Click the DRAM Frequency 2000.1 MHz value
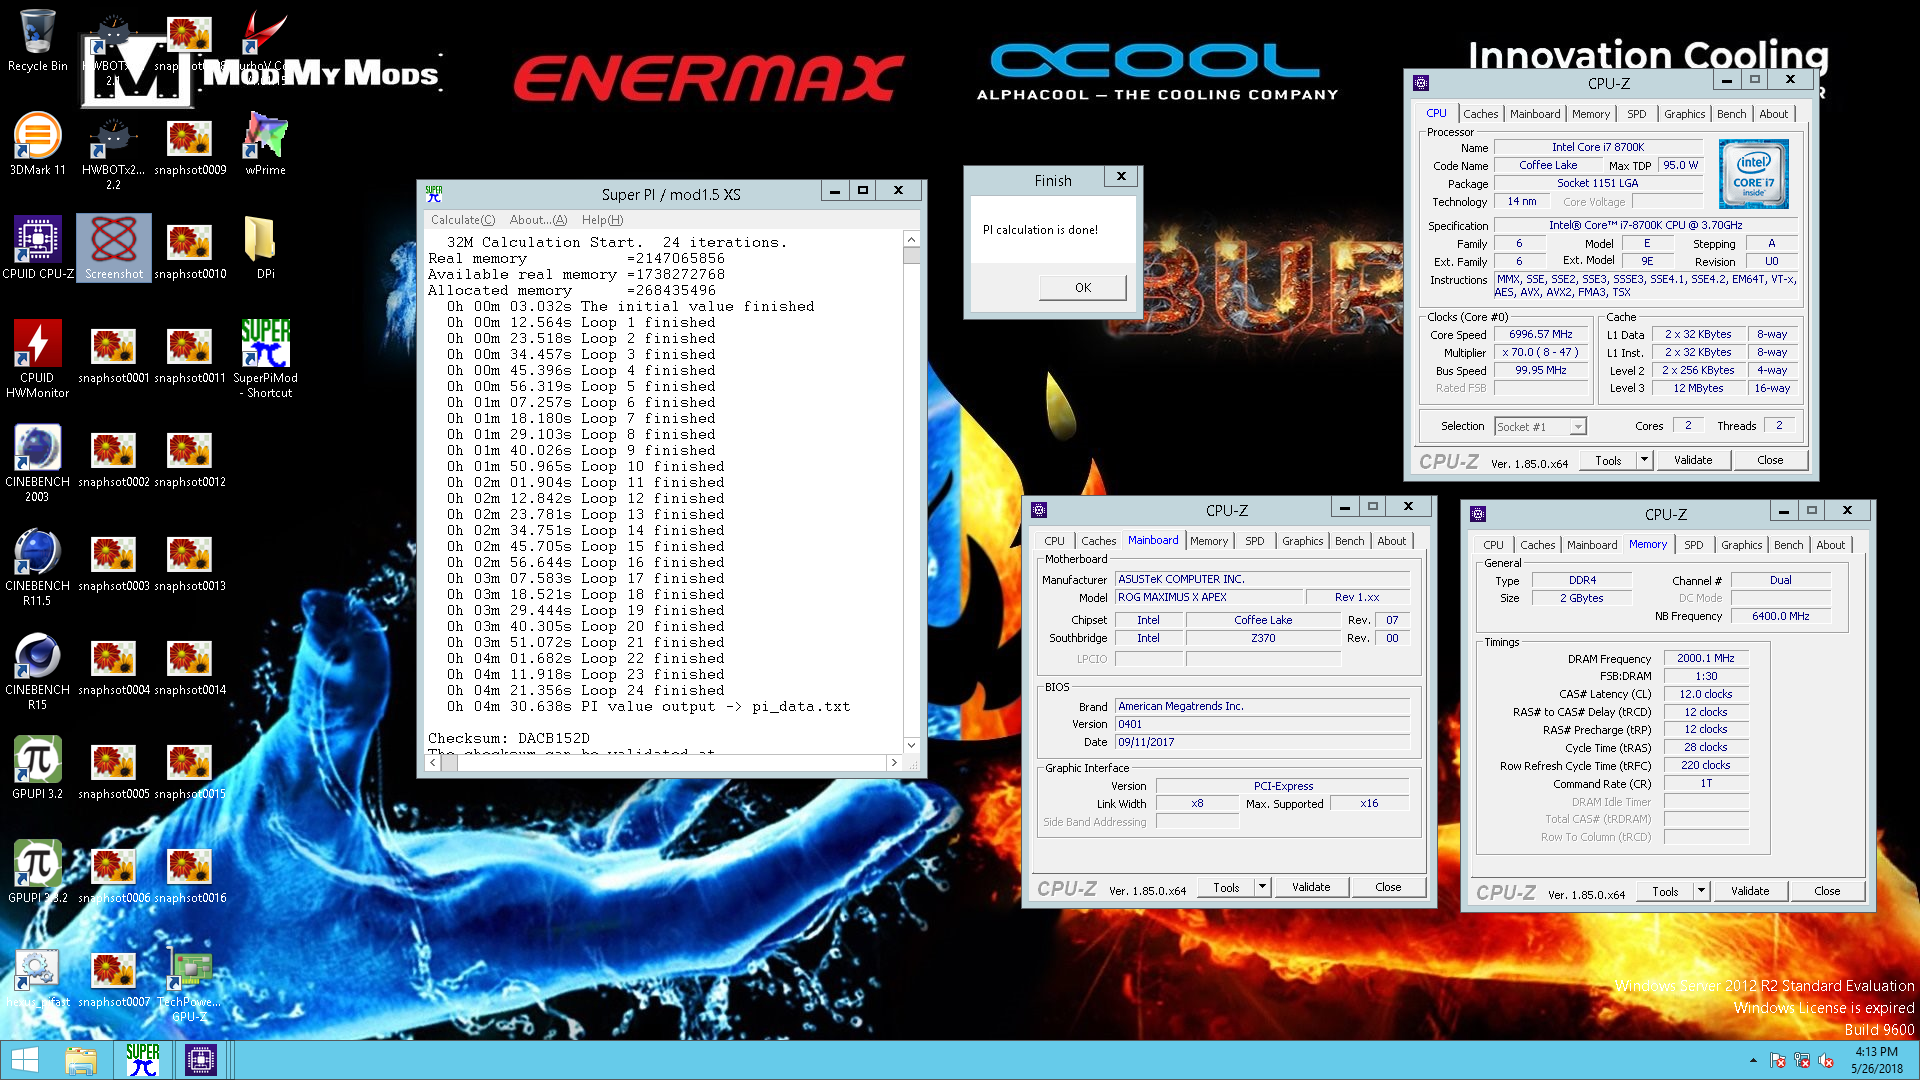The height and width of the screenshot is (1080, 1920). pos(1706,658)
